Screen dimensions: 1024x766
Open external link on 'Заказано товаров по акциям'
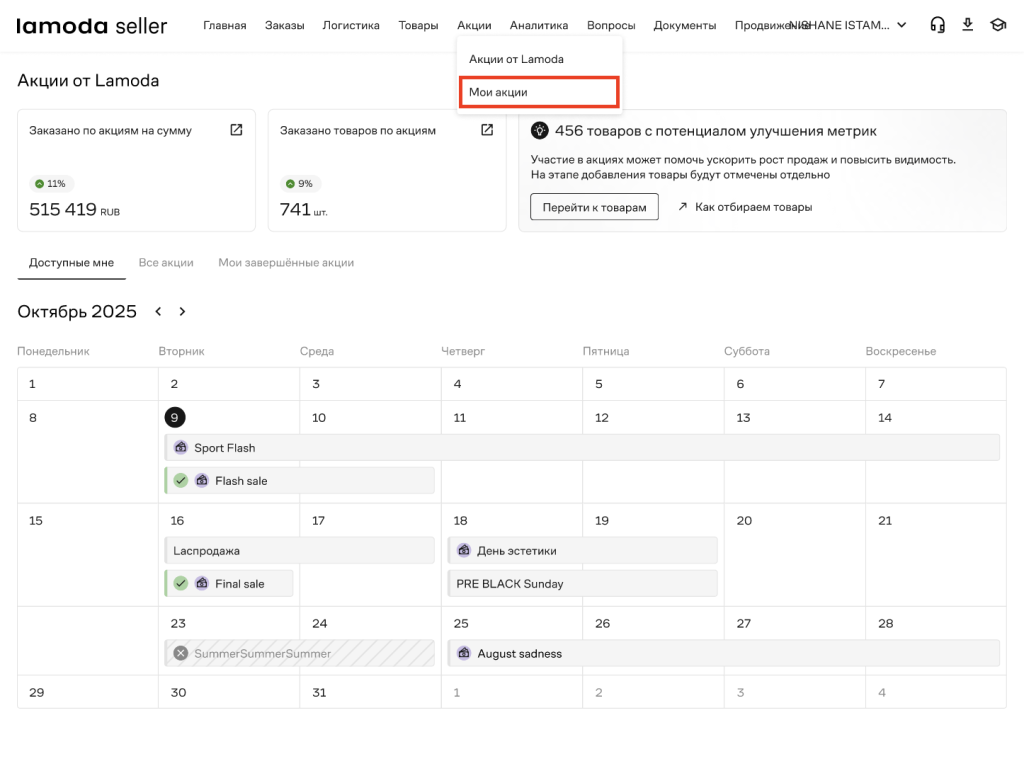487,130
